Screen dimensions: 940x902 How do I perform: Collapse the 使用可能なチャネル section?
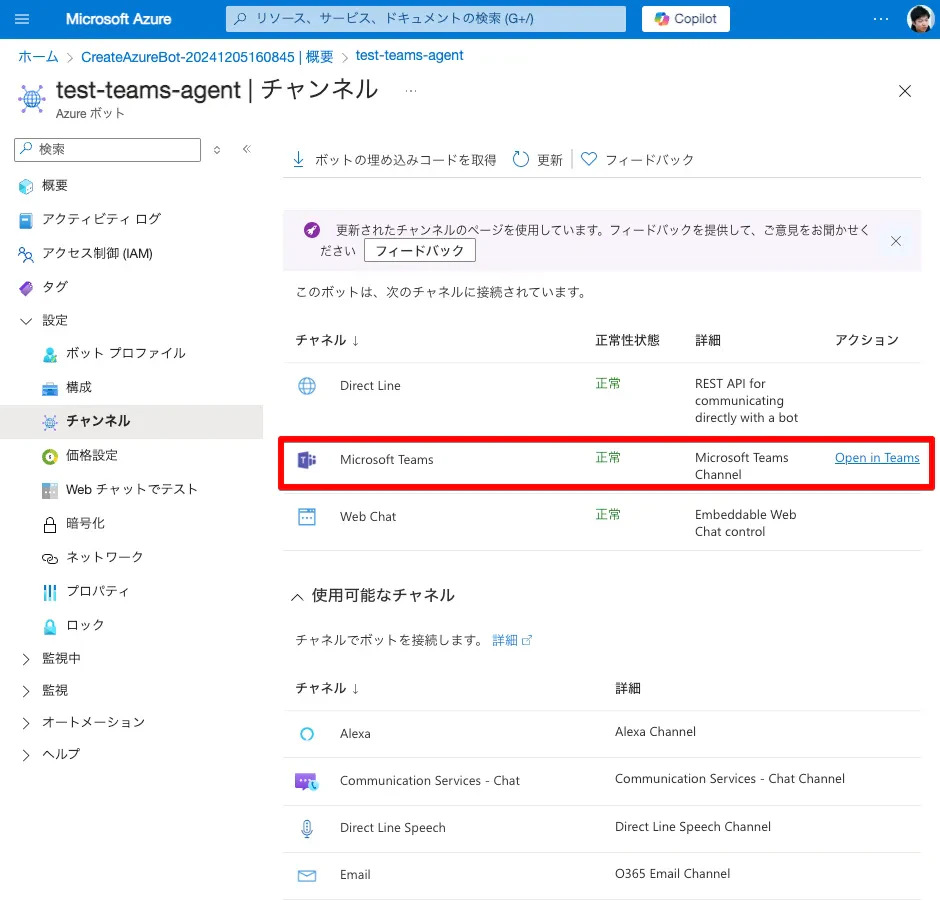tap(297, 597)
